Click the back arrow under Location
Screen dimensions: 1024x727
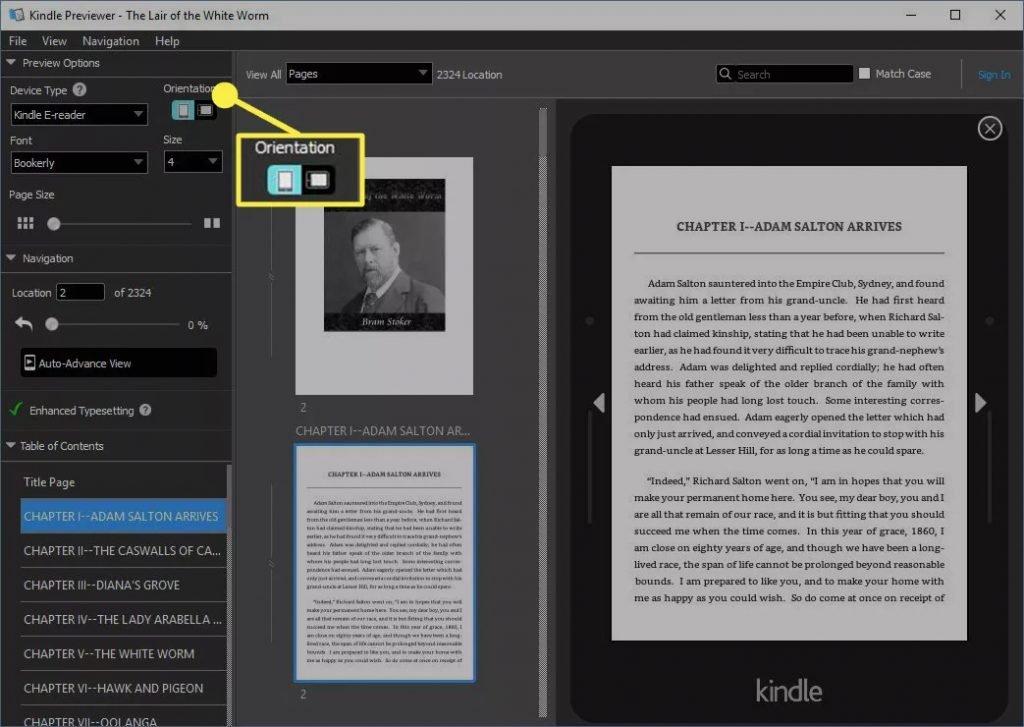pyautogui.click(x=24, y=323)
